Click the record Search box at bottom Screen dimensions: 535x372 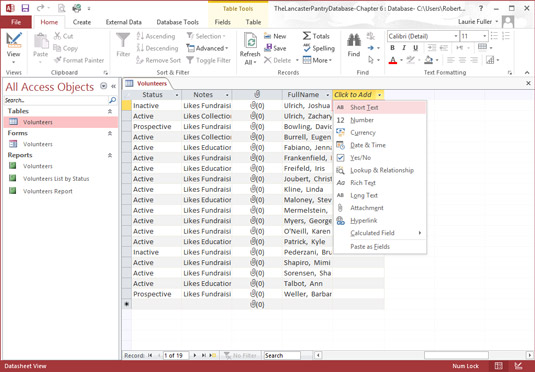[x=282, y=356]
